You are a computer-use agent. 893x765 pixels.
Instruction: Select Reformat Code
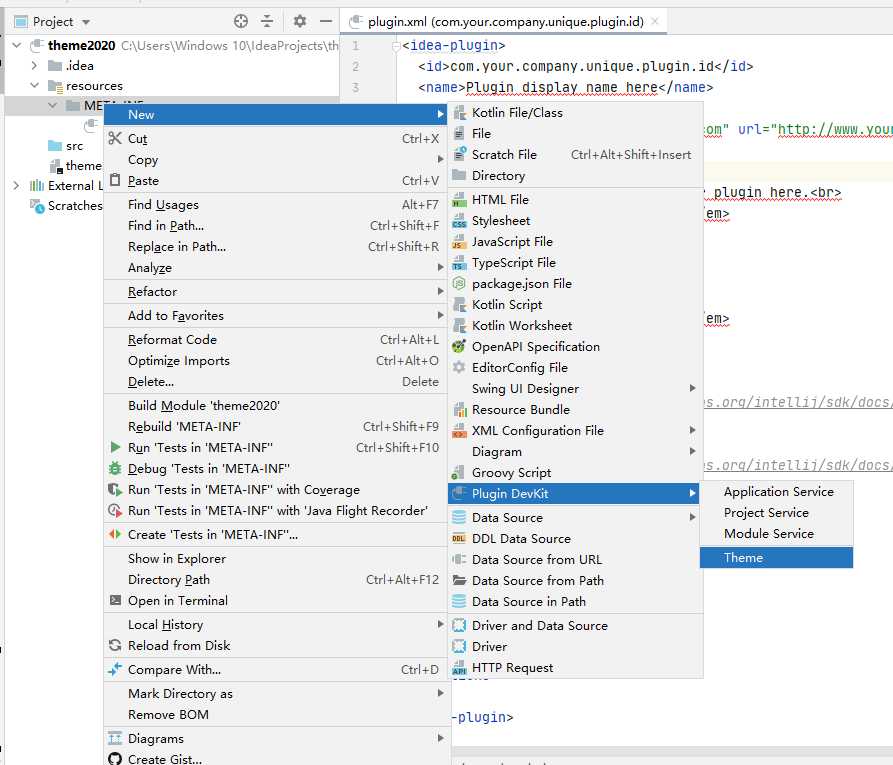275,339
